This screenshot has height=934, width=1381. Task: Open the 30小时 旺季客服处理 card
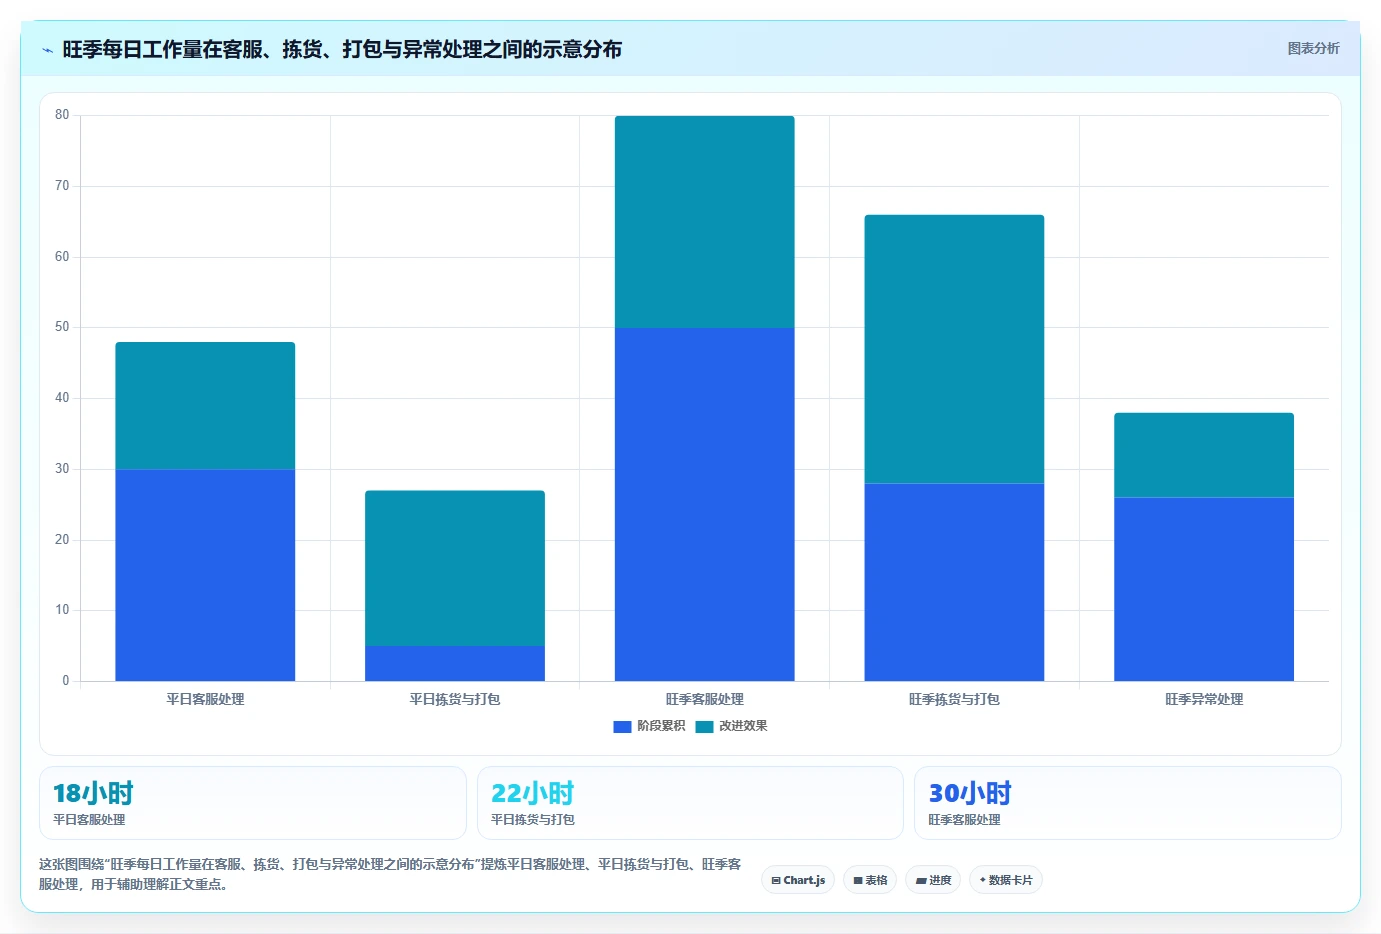(1128, 803)
